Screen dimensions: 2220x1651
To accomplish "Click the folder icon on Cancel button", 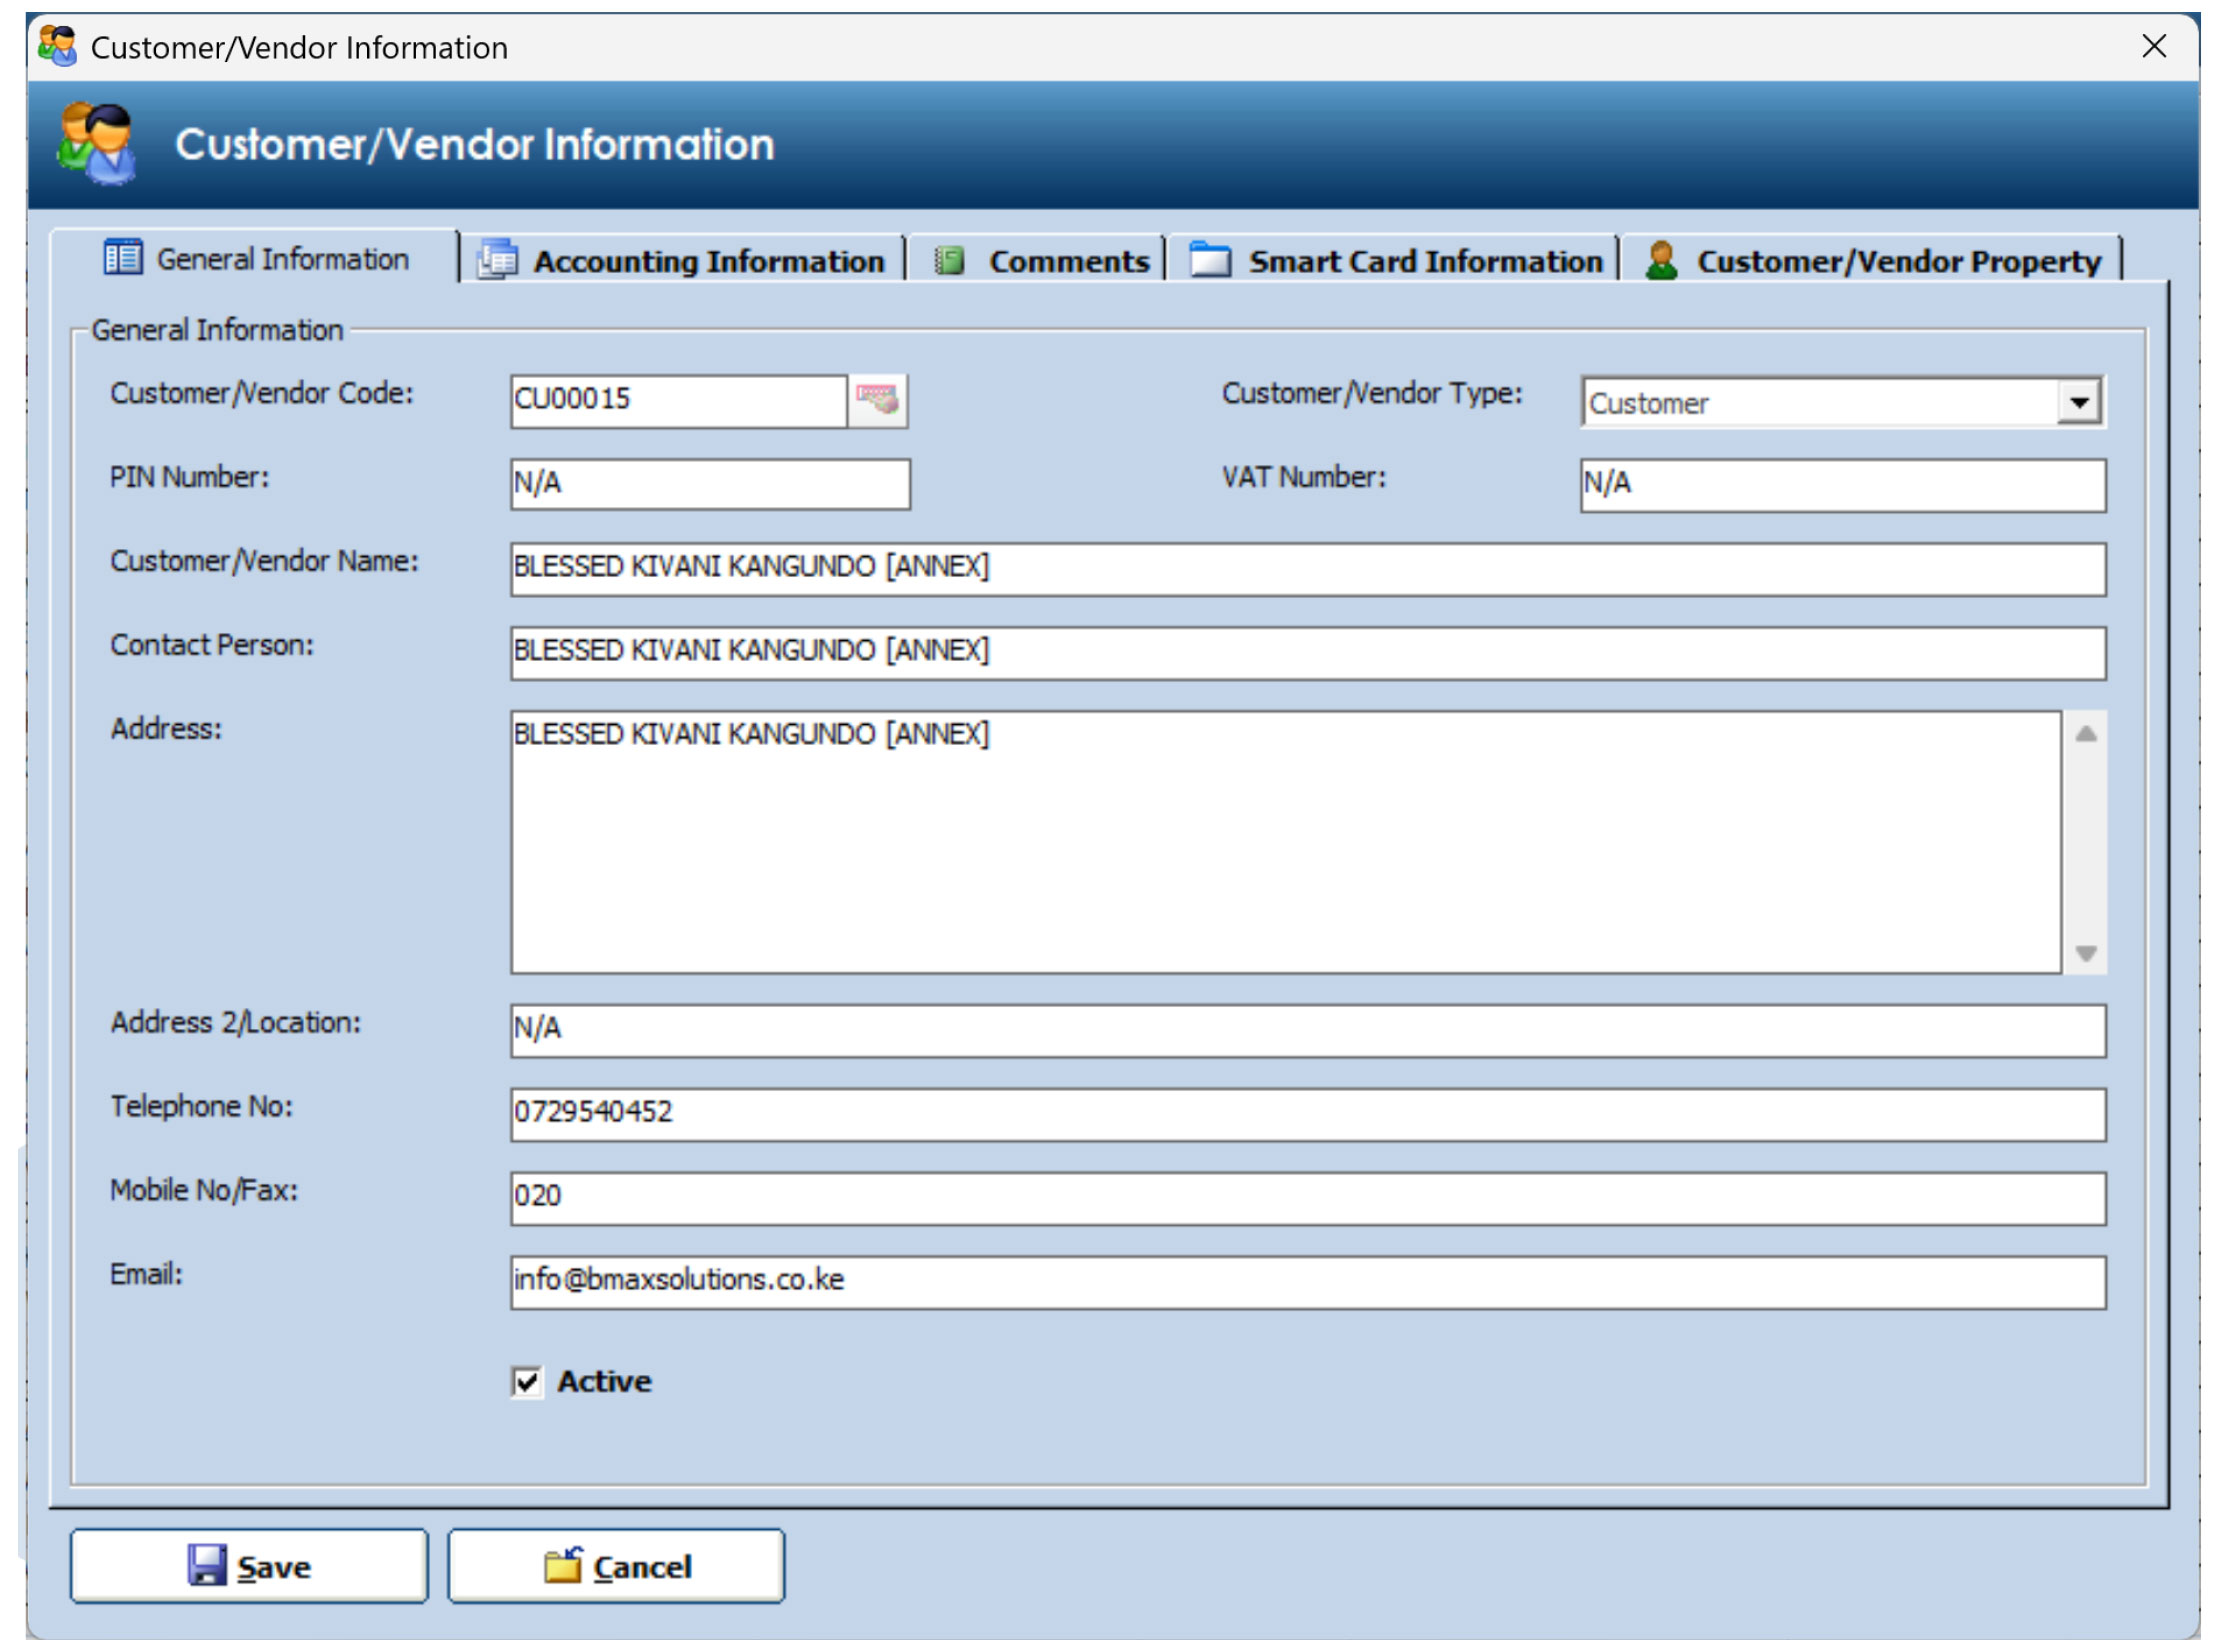I will [563, 1565].
